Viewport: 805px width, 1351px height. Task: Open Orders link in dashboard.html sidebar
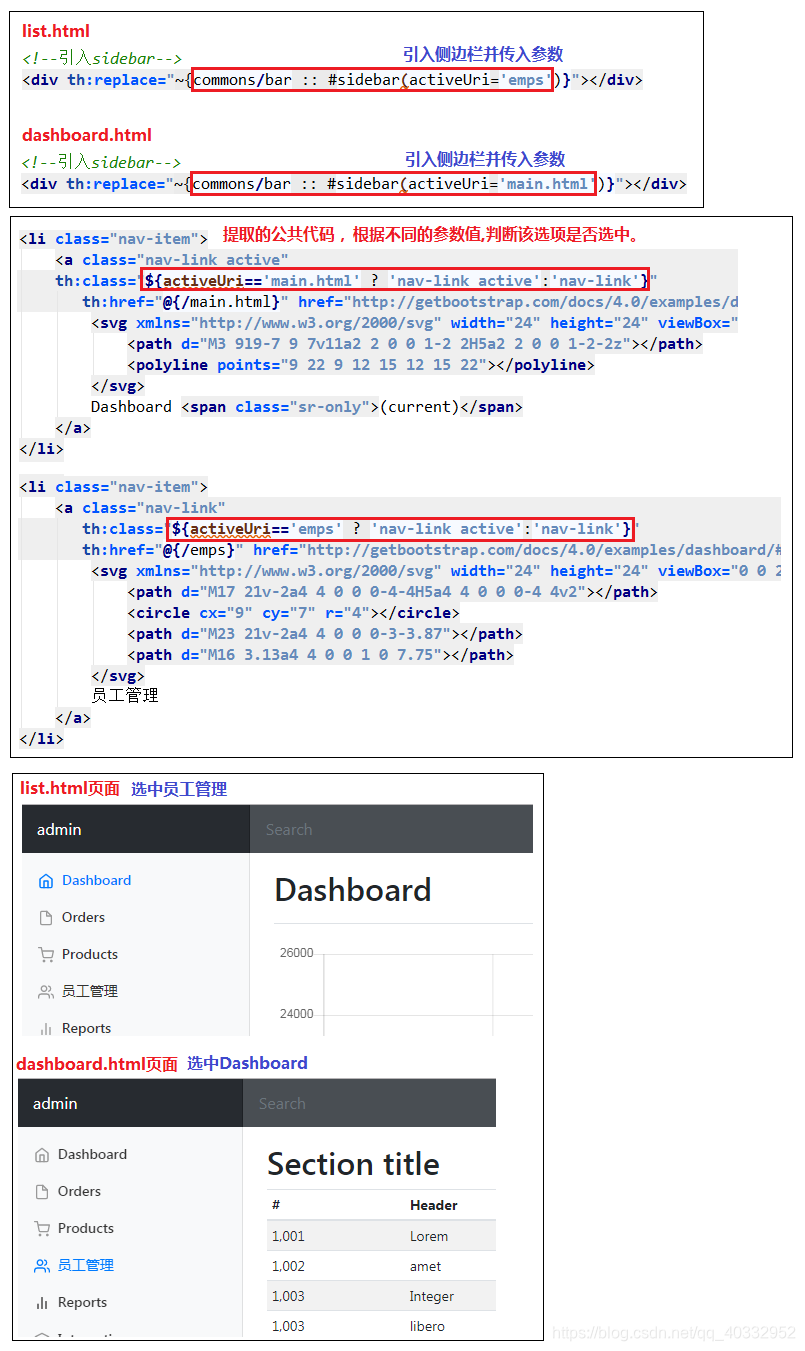pos(79,1192)
